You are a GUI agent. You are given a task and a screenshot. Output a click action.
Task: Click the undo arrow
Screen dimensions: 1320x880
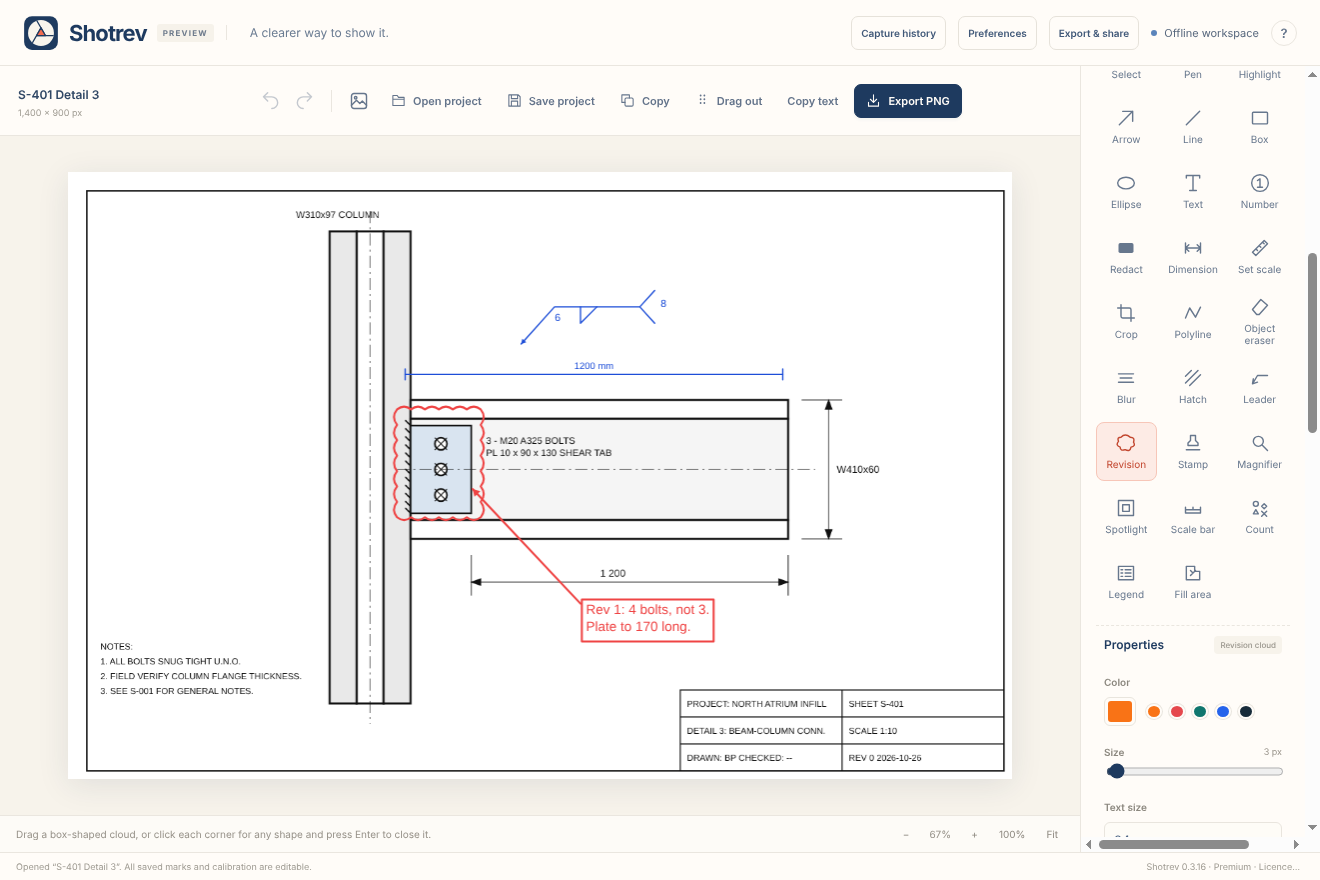click(x=270, y=101)
